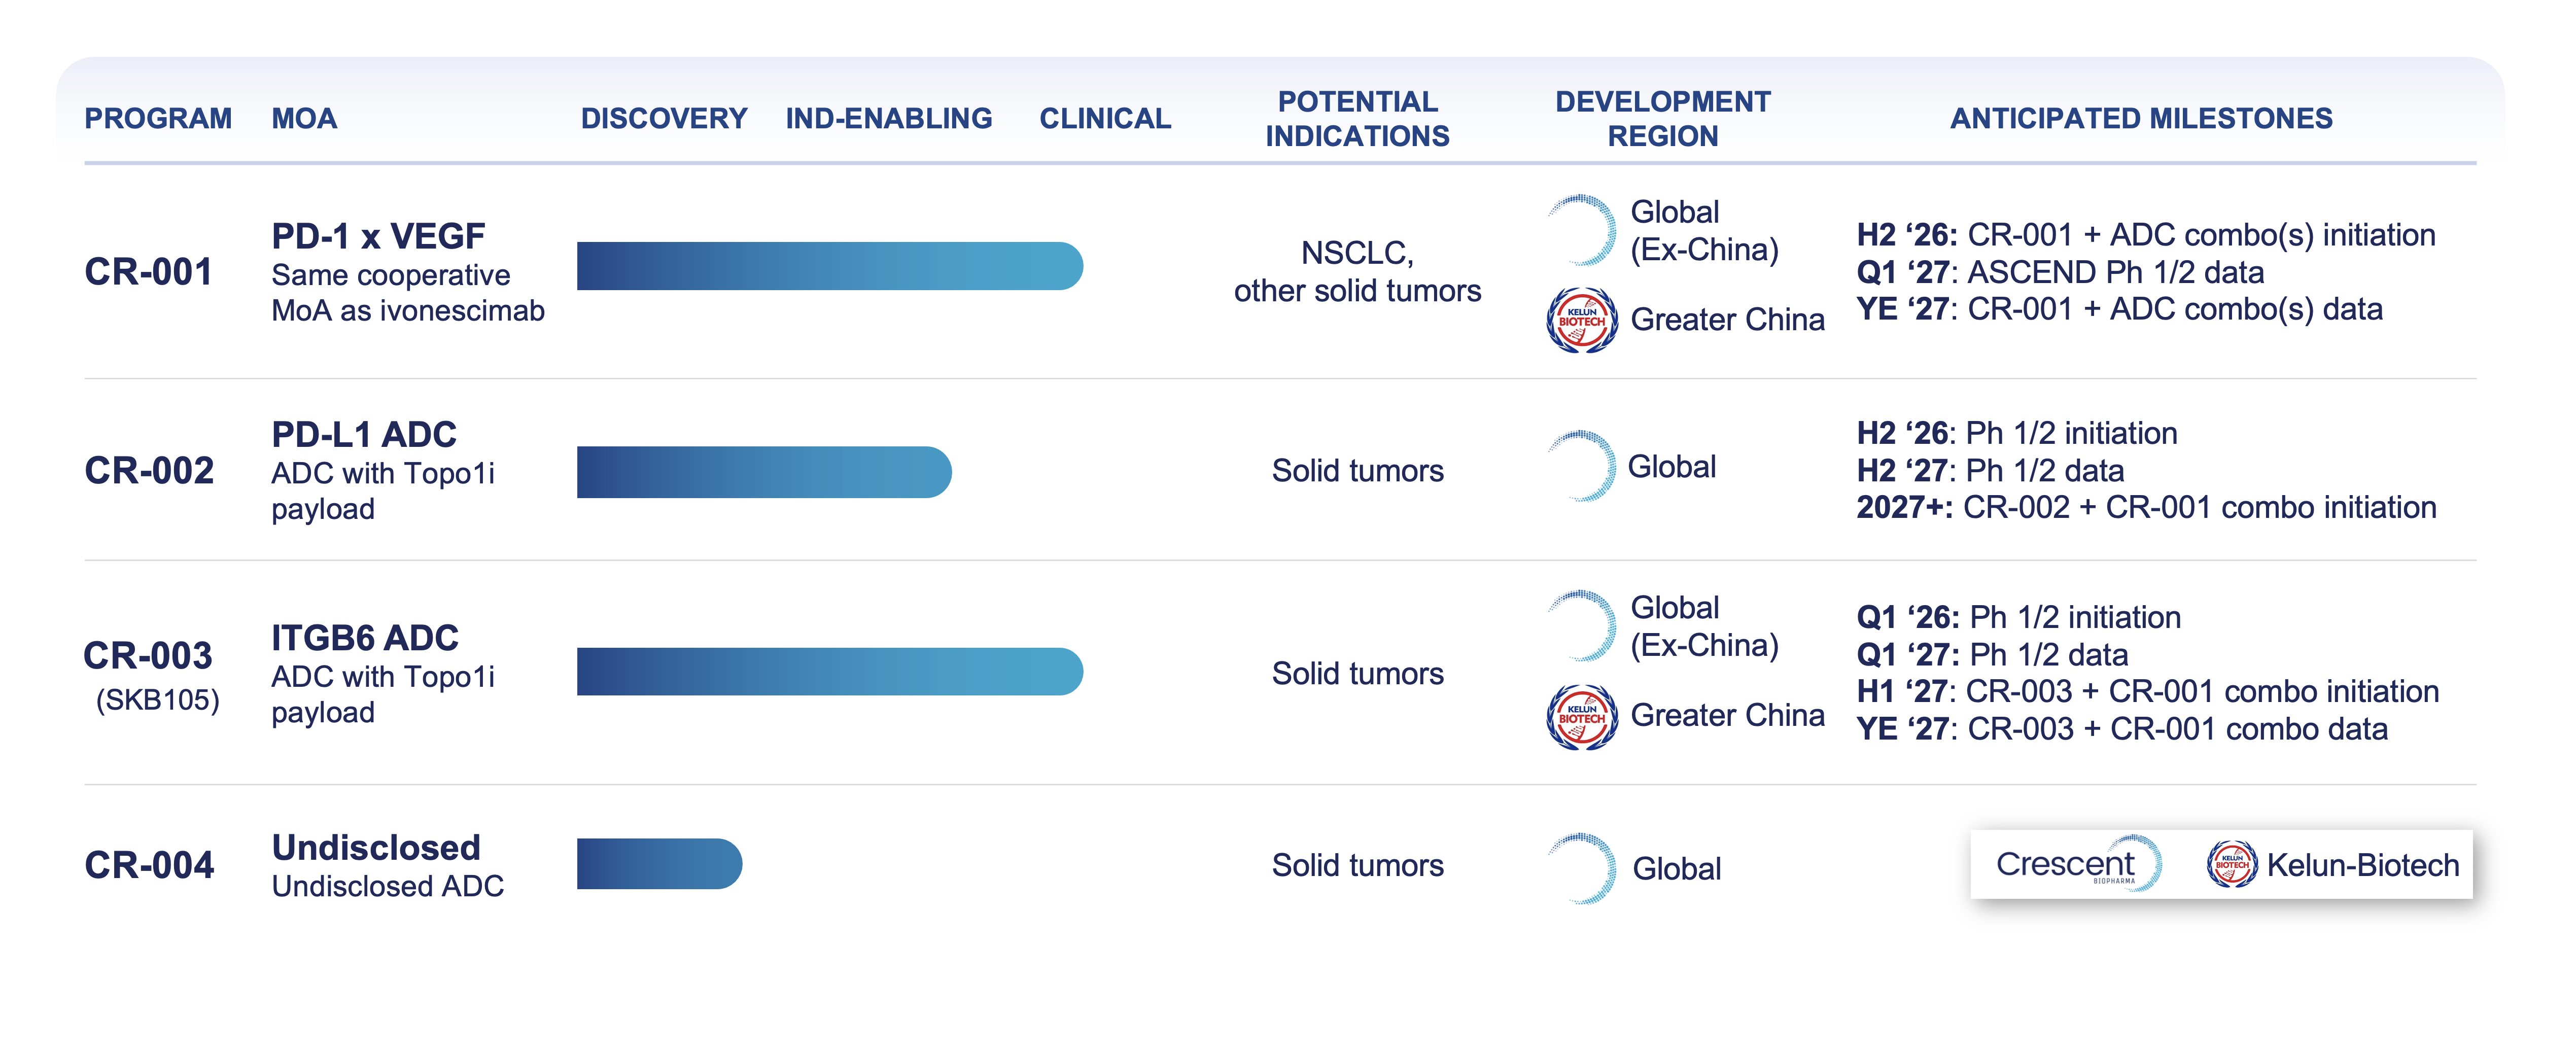Click the Kelun Biotech logo in CR-001 row

point(1582,320)
